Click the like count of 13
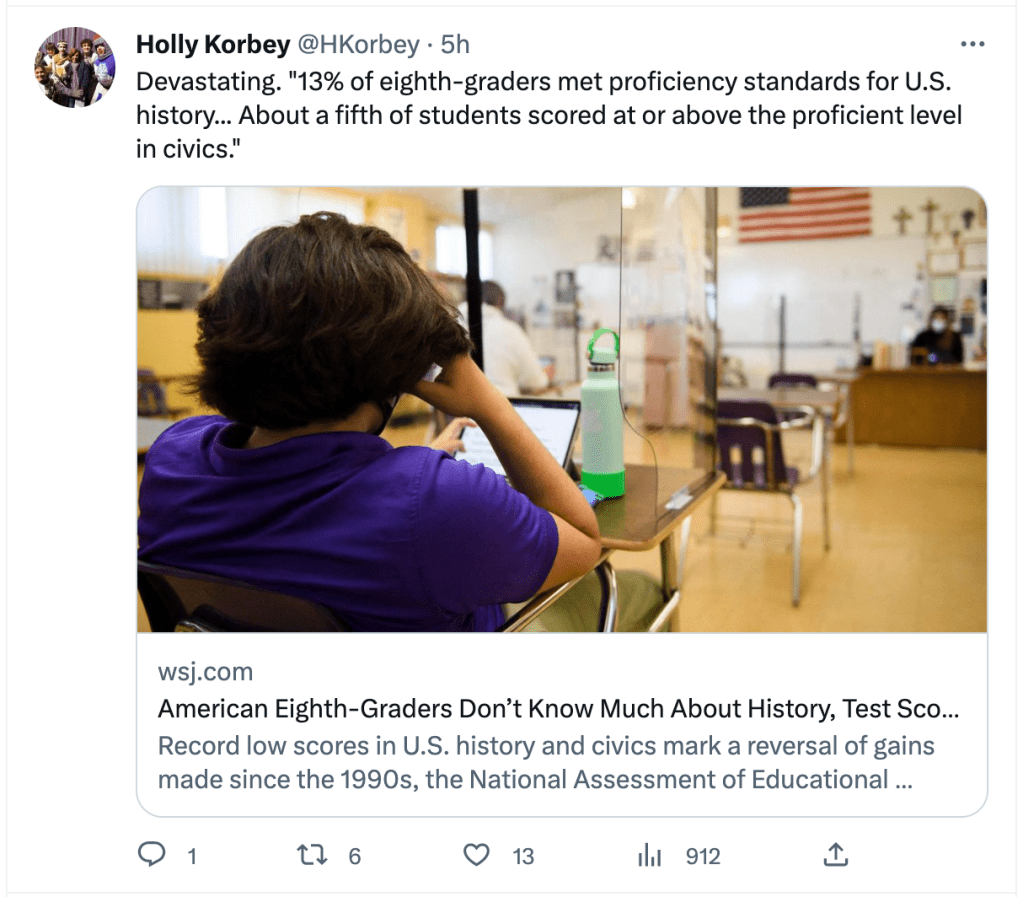Viewport: 1023px width, 897px height. (x=523, y=856)
